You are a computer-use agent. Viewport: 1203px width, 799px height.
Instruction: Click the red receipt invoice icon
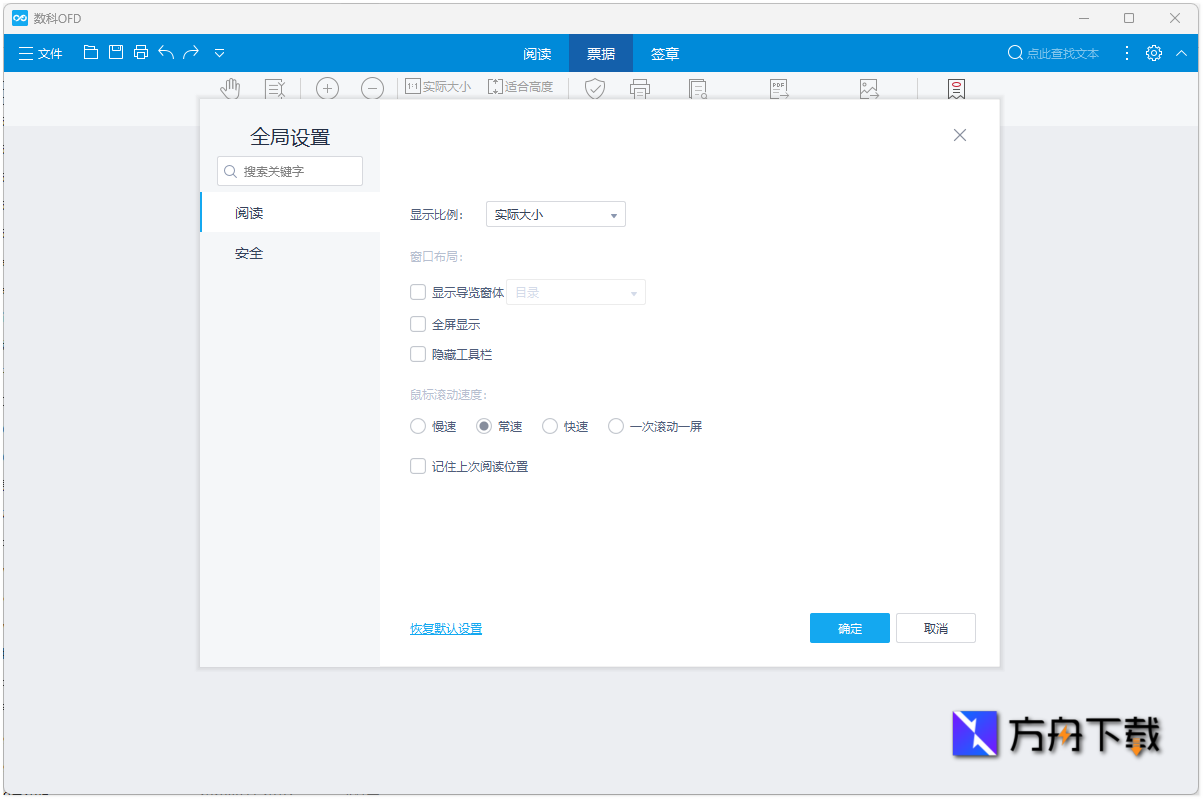tap(957, 88)
